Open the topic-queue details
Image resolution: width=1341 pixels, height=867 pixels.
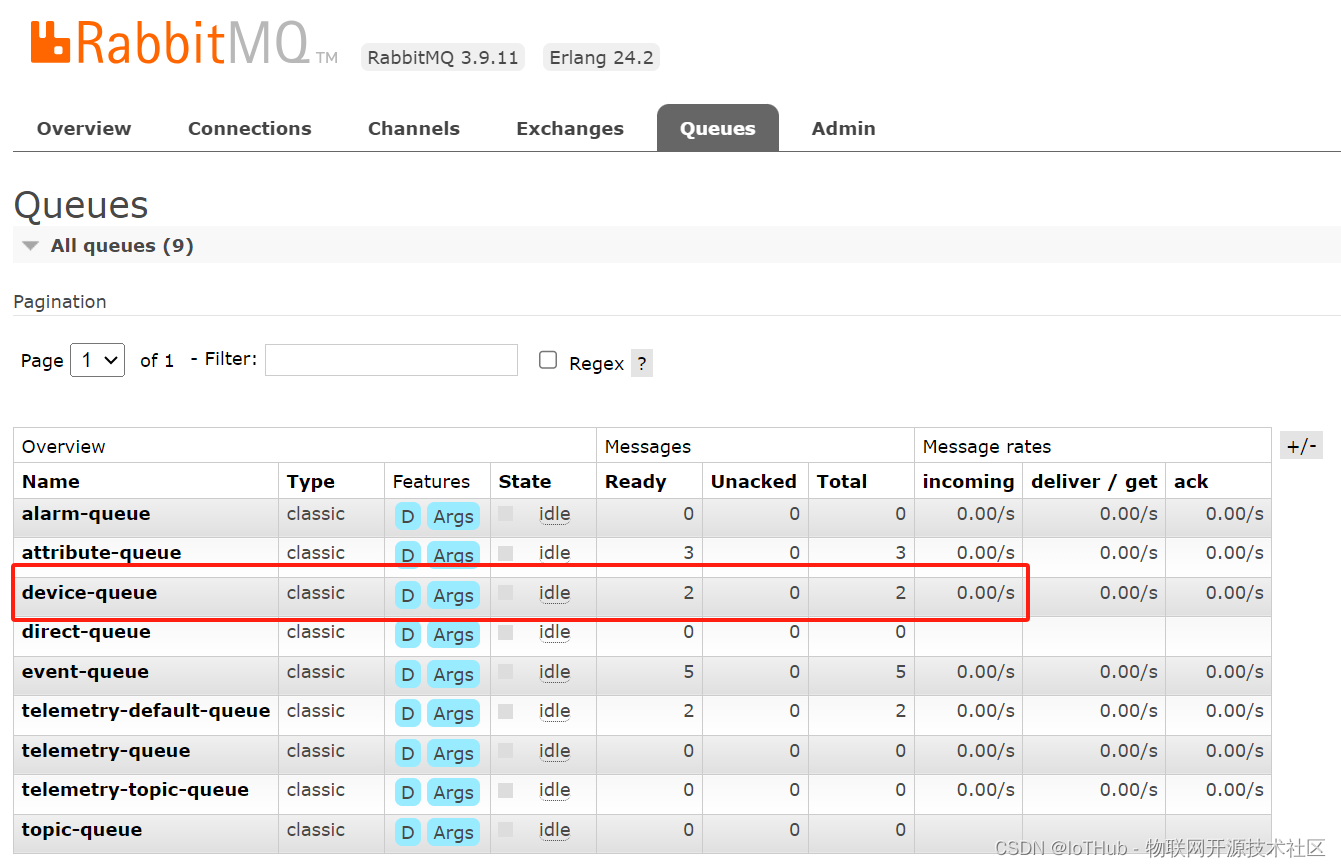[x=82, y=830]
